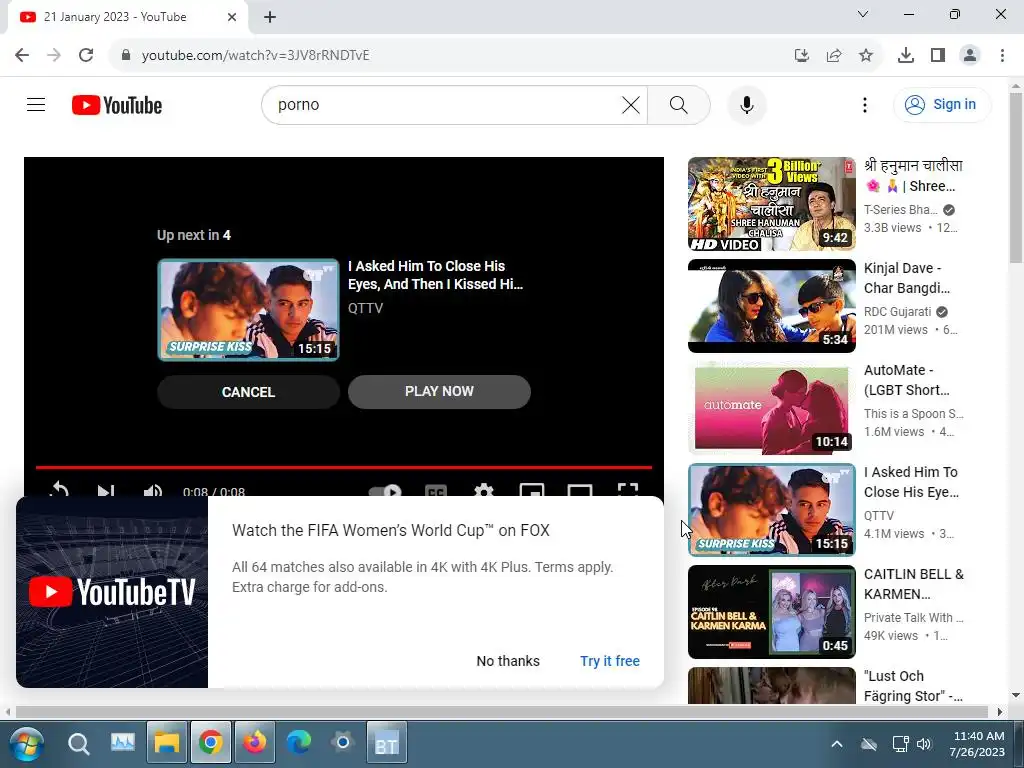Dismiss promo with No thanks
1024x768 pixels.
(x=508, y=661)
